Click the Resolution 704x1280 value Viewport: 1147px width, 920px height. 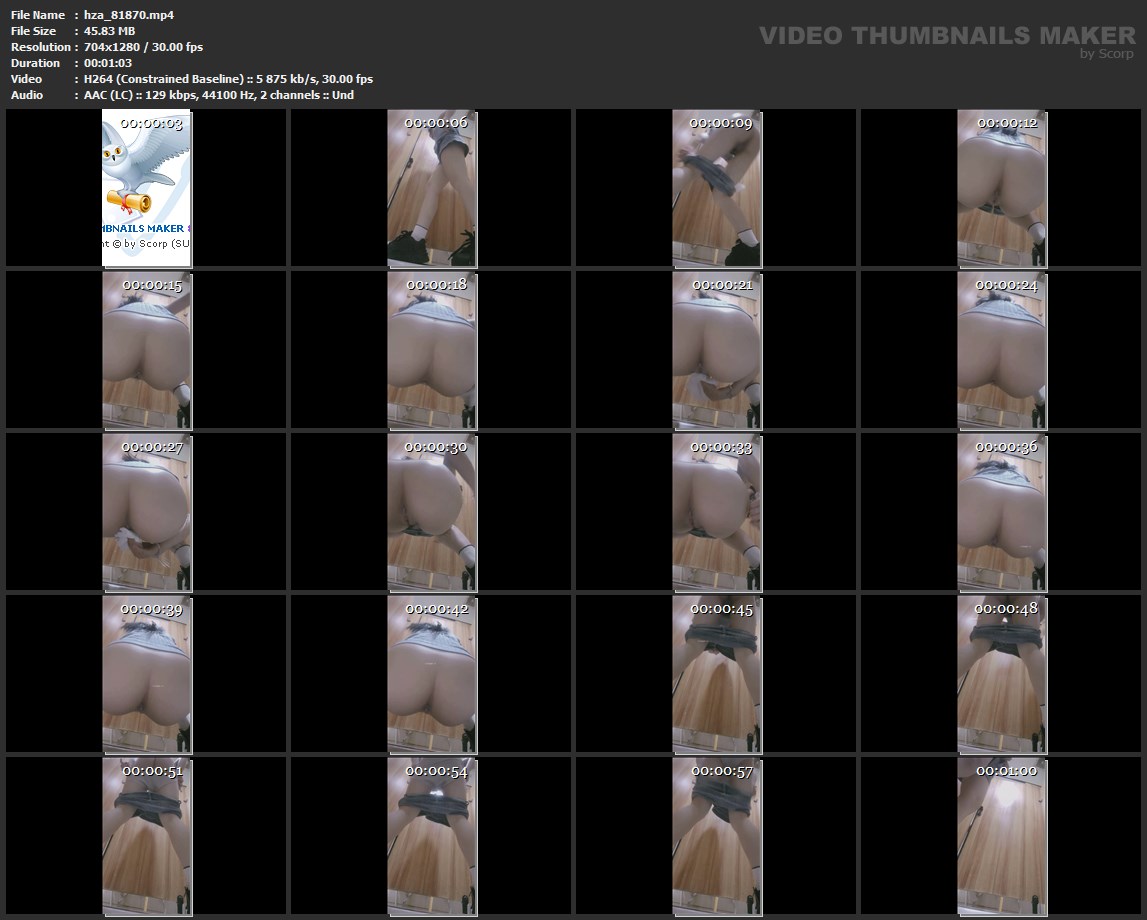pos(143,47)
